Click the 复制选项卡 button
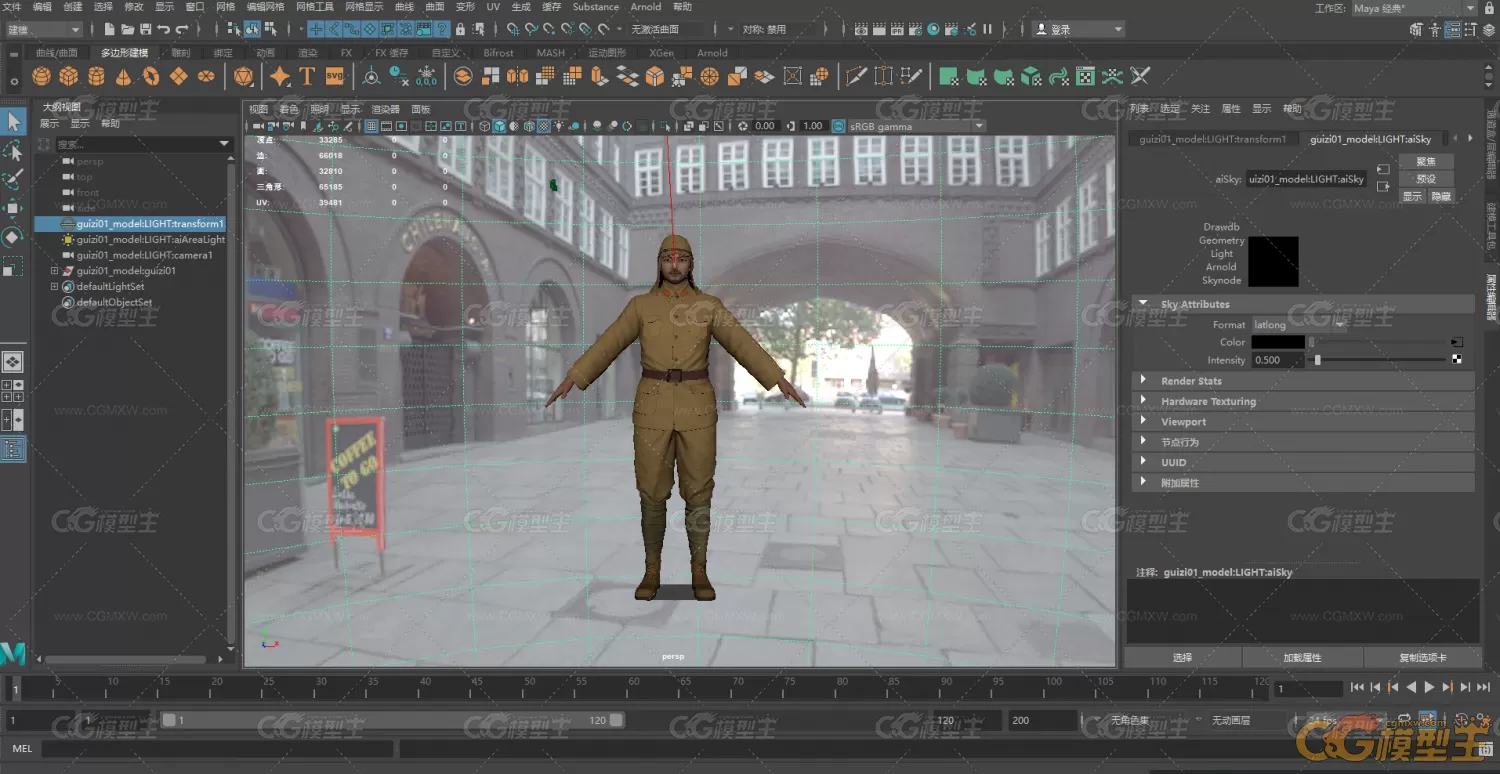This screenshot has width=1500, height=774. 1422,658
